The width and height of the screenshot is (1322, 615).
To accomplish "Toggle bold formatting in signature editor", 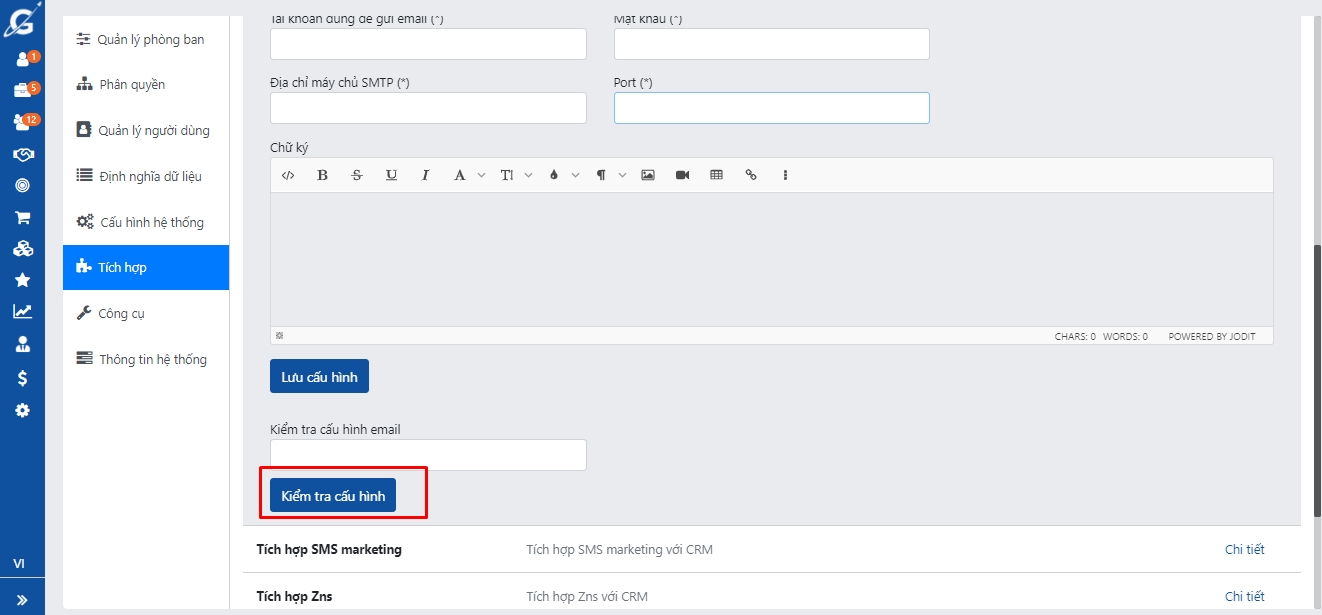I will click(322, 175).
